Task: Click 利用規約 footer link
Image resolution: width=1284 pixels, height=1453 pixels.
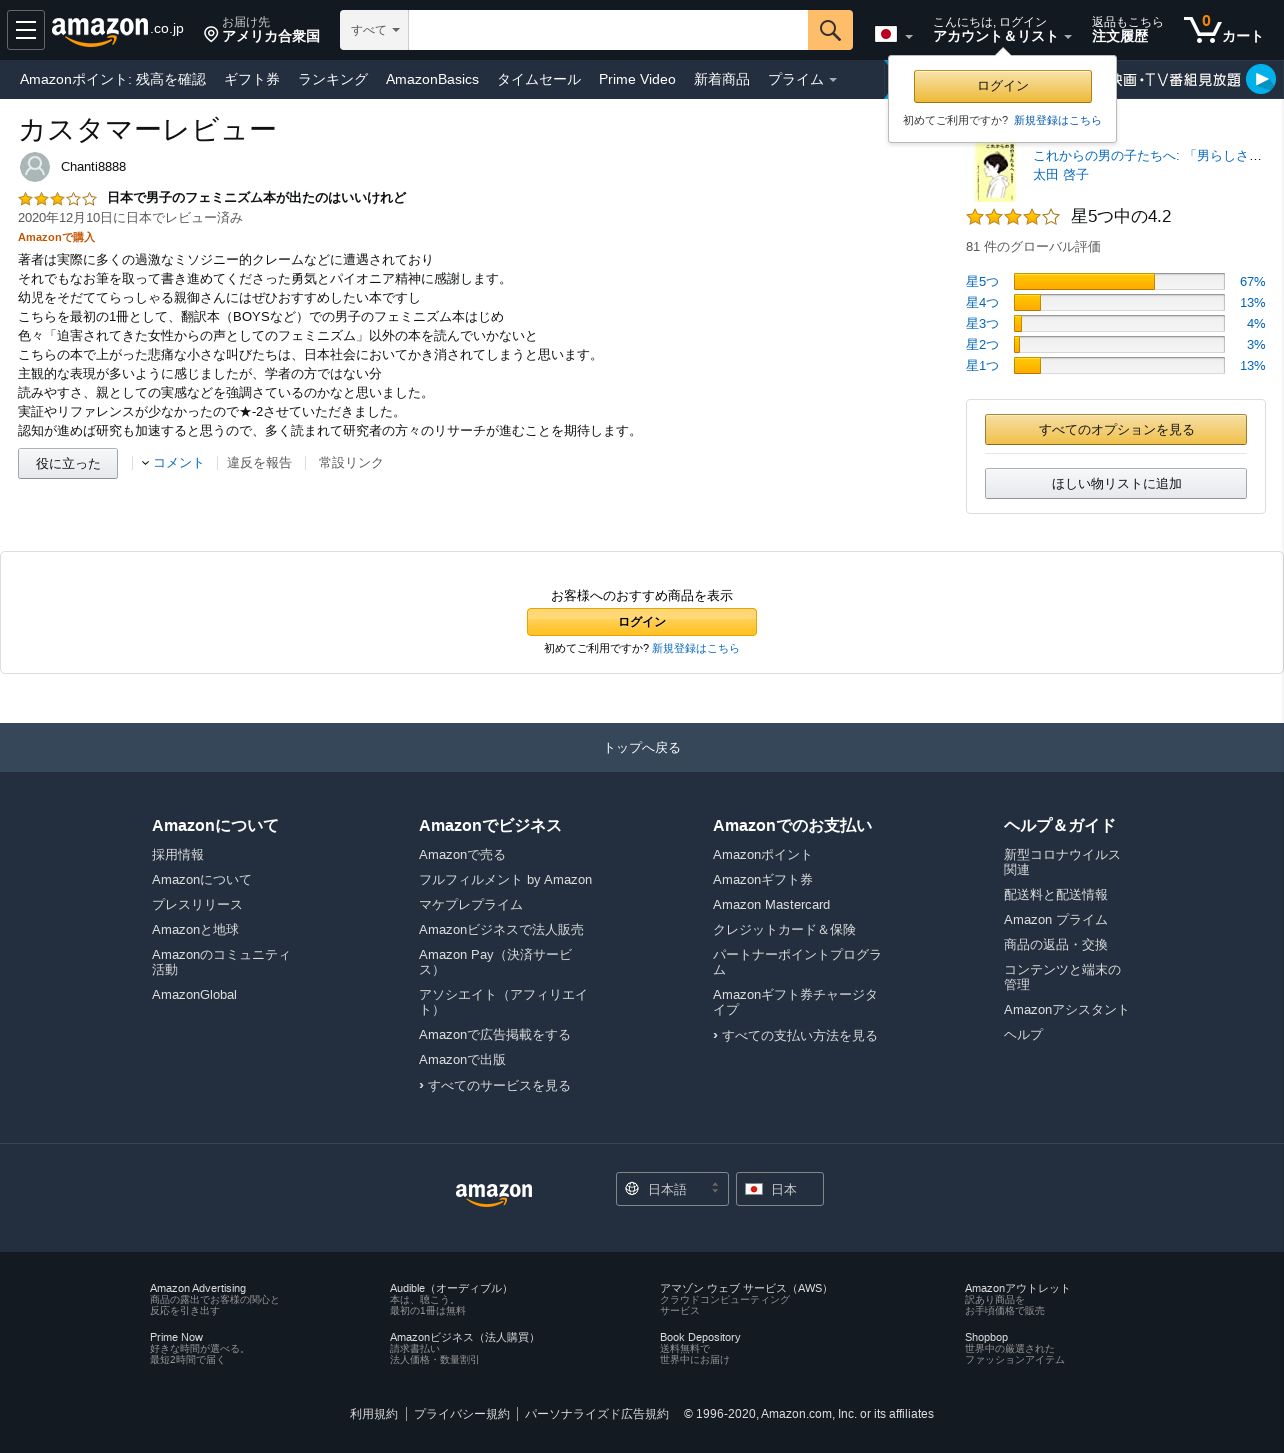Action: [374, 1414]
